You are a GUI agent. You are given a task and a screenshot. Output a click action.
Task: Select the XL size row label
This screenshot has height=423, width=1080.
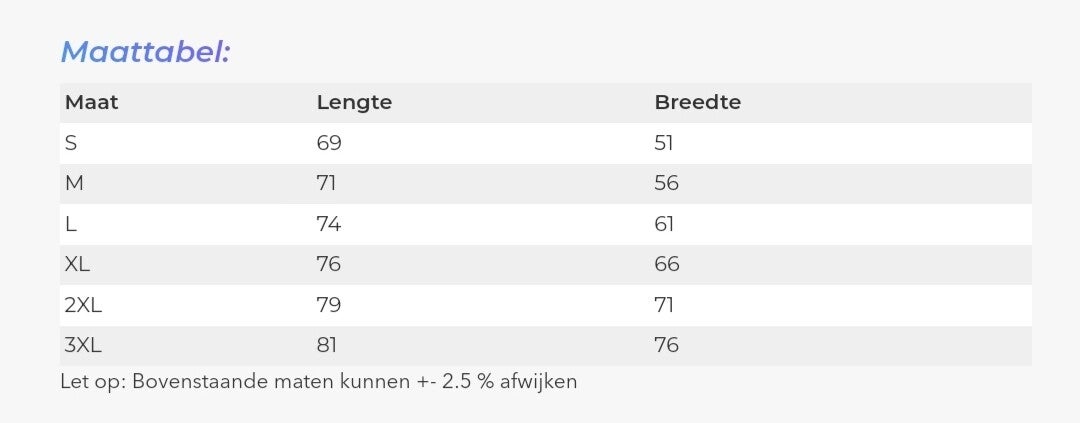(77, 265)
